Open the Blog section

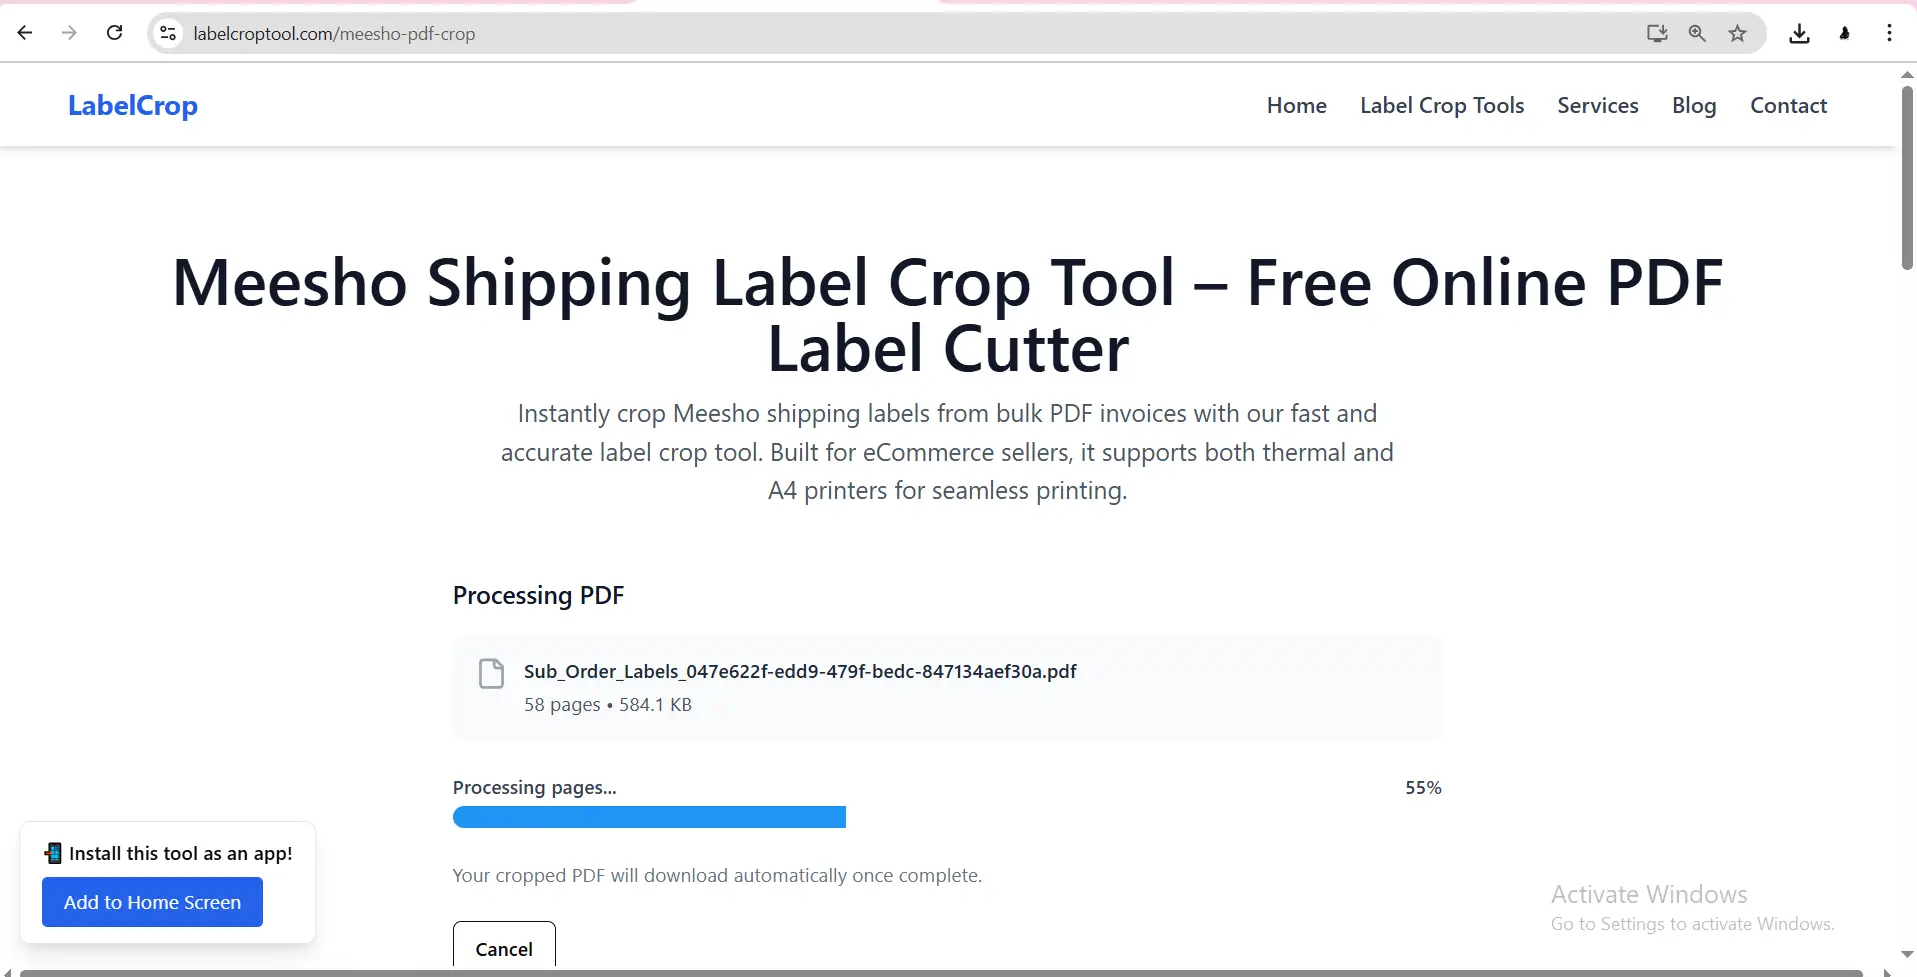[x=1694, y=105]
